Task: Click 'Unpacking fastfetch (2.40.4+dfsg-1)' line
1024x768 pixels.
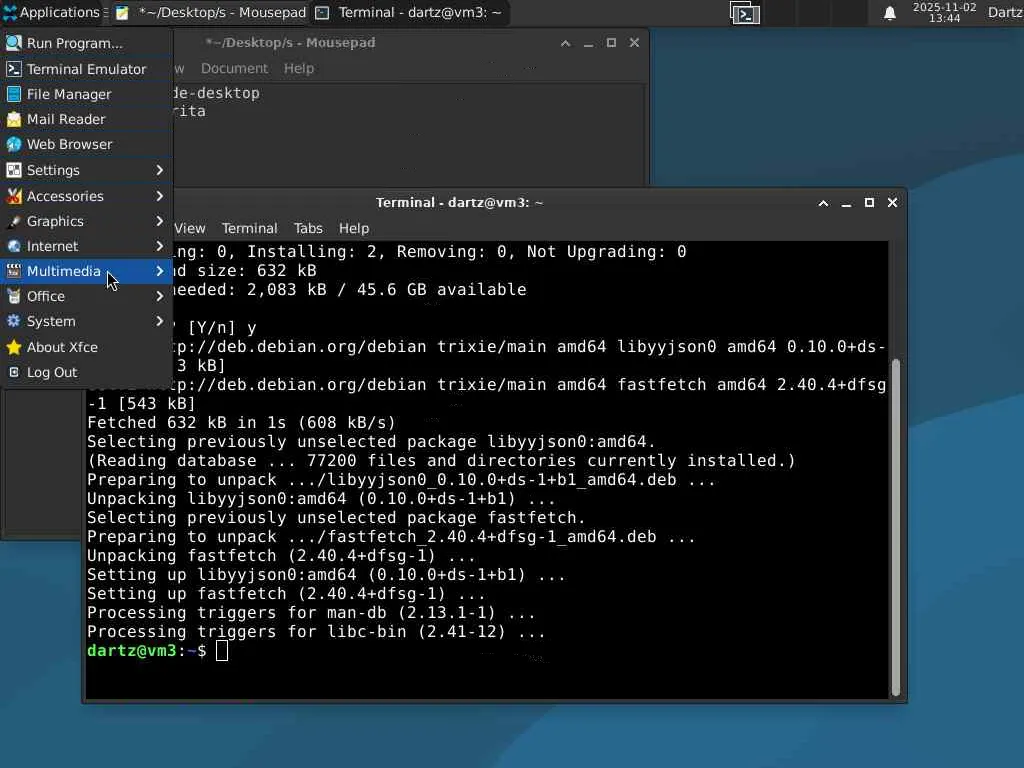Action: point(281,556)
